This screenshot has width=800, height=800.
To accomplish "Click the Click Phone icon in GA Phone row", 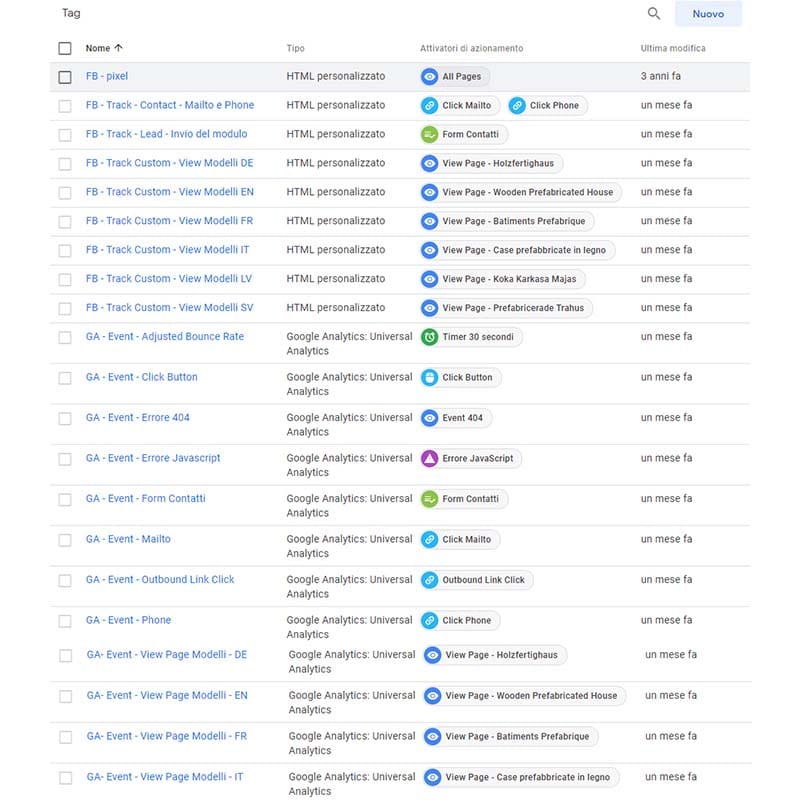I will (x=430, y=621).
